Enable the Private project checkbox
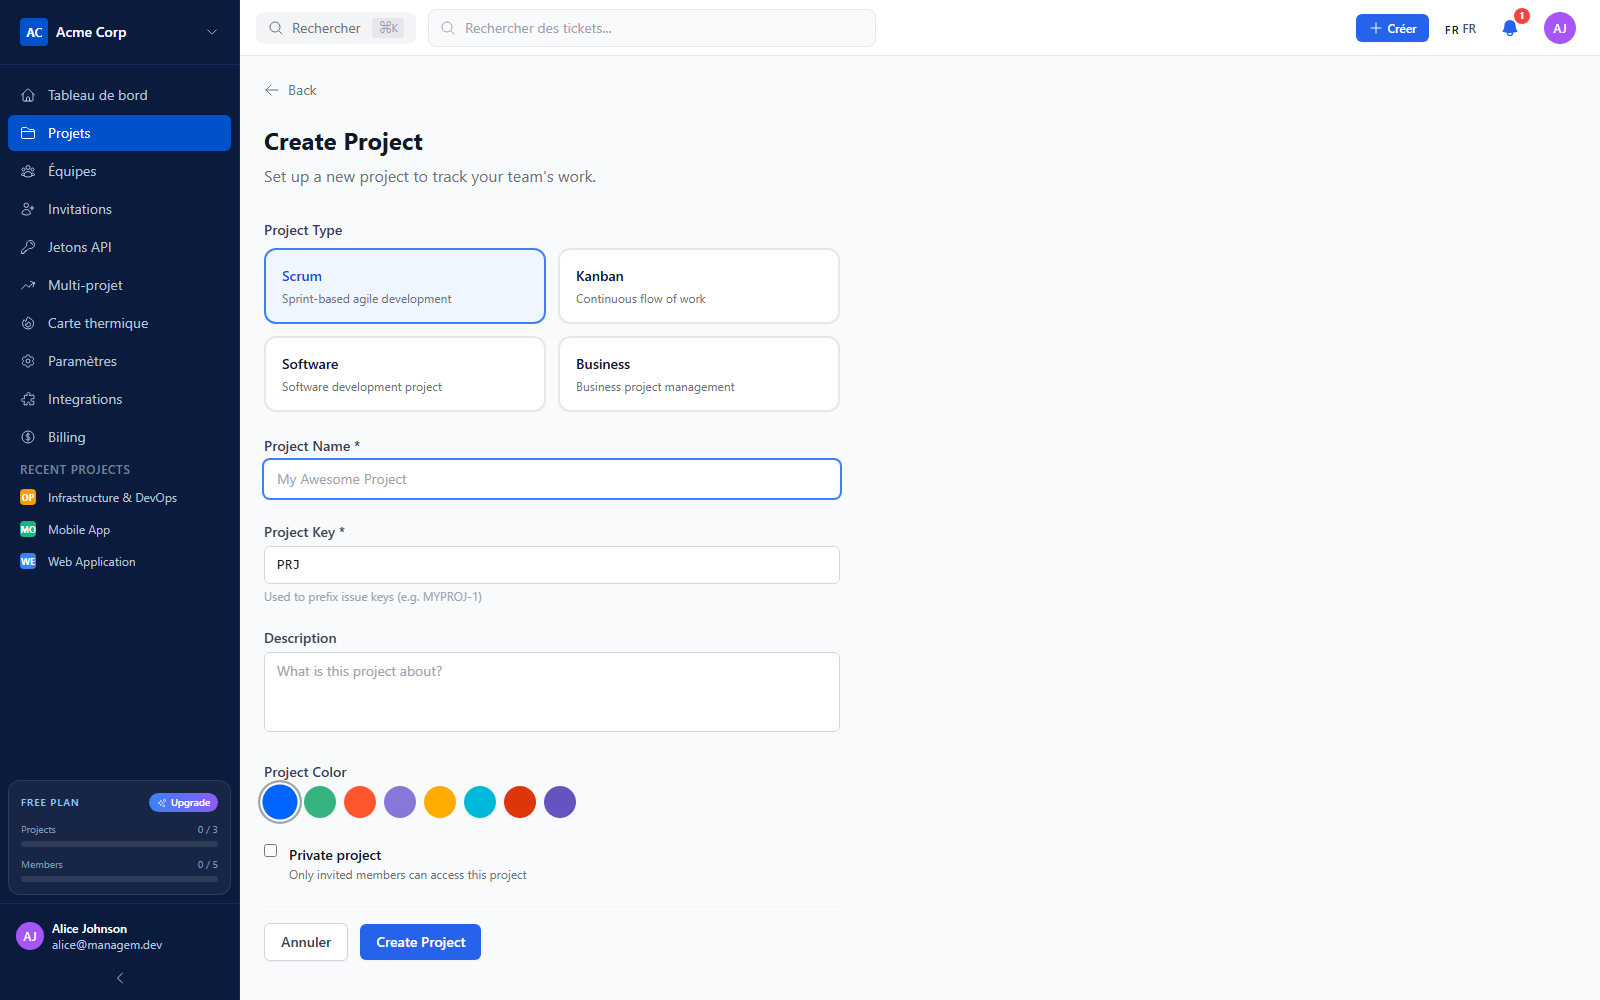 270,851
